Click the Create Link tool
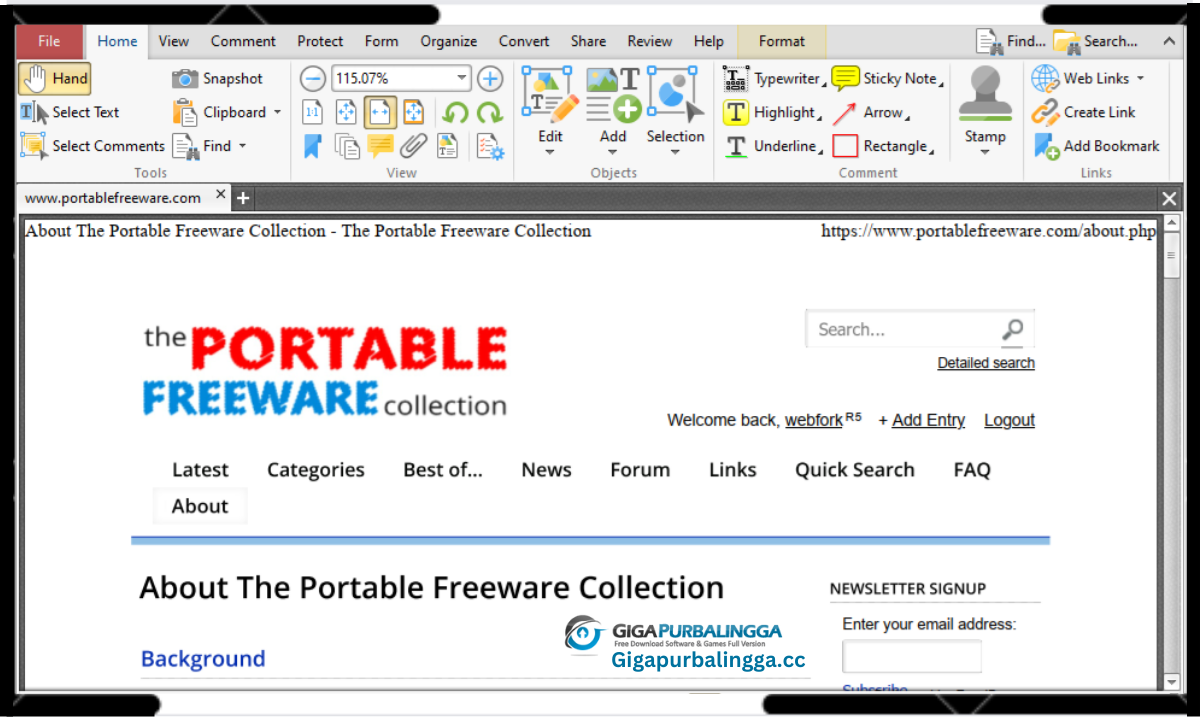This screenshot has height=720, width=1200. coord(1082,112)
